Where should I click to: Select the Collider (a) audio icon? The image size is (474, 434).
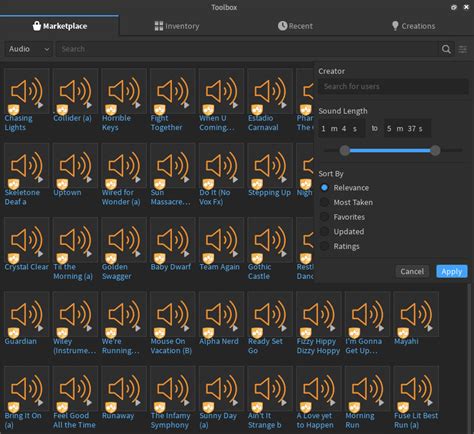click(x=75, y=91)
